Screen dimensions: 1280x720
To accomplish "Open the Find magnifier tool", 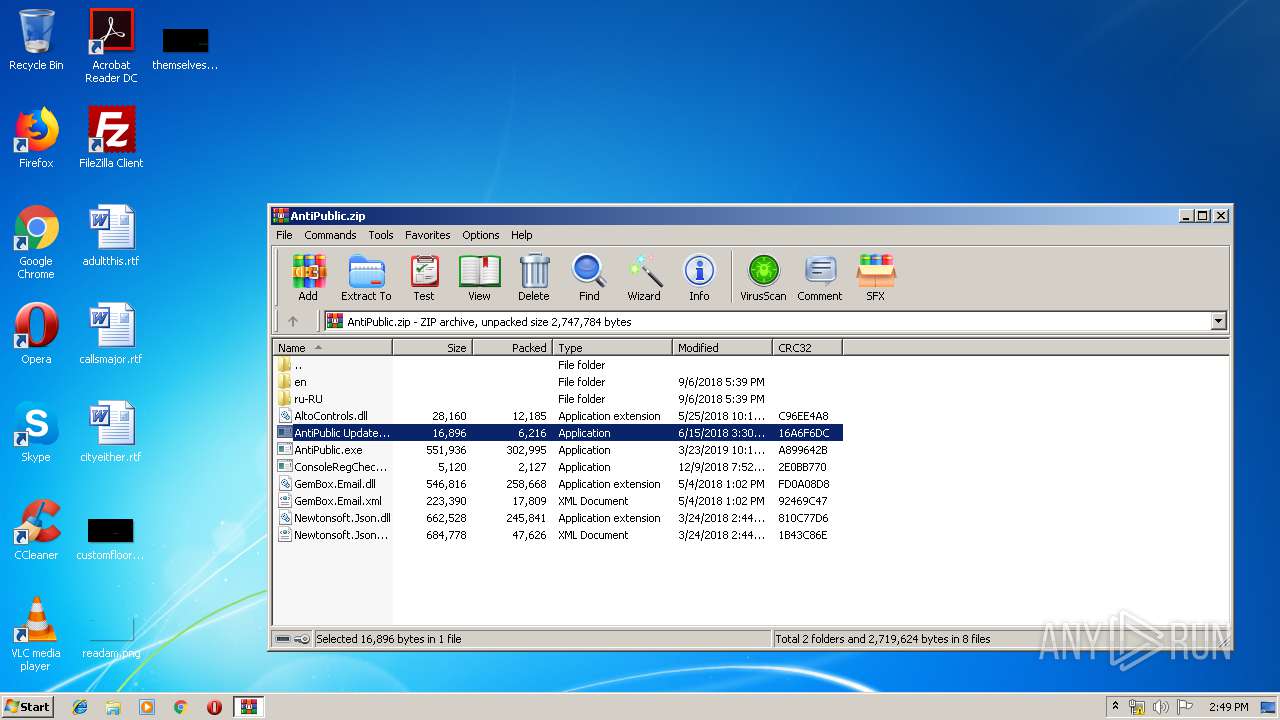I will (x=589, y=277).
